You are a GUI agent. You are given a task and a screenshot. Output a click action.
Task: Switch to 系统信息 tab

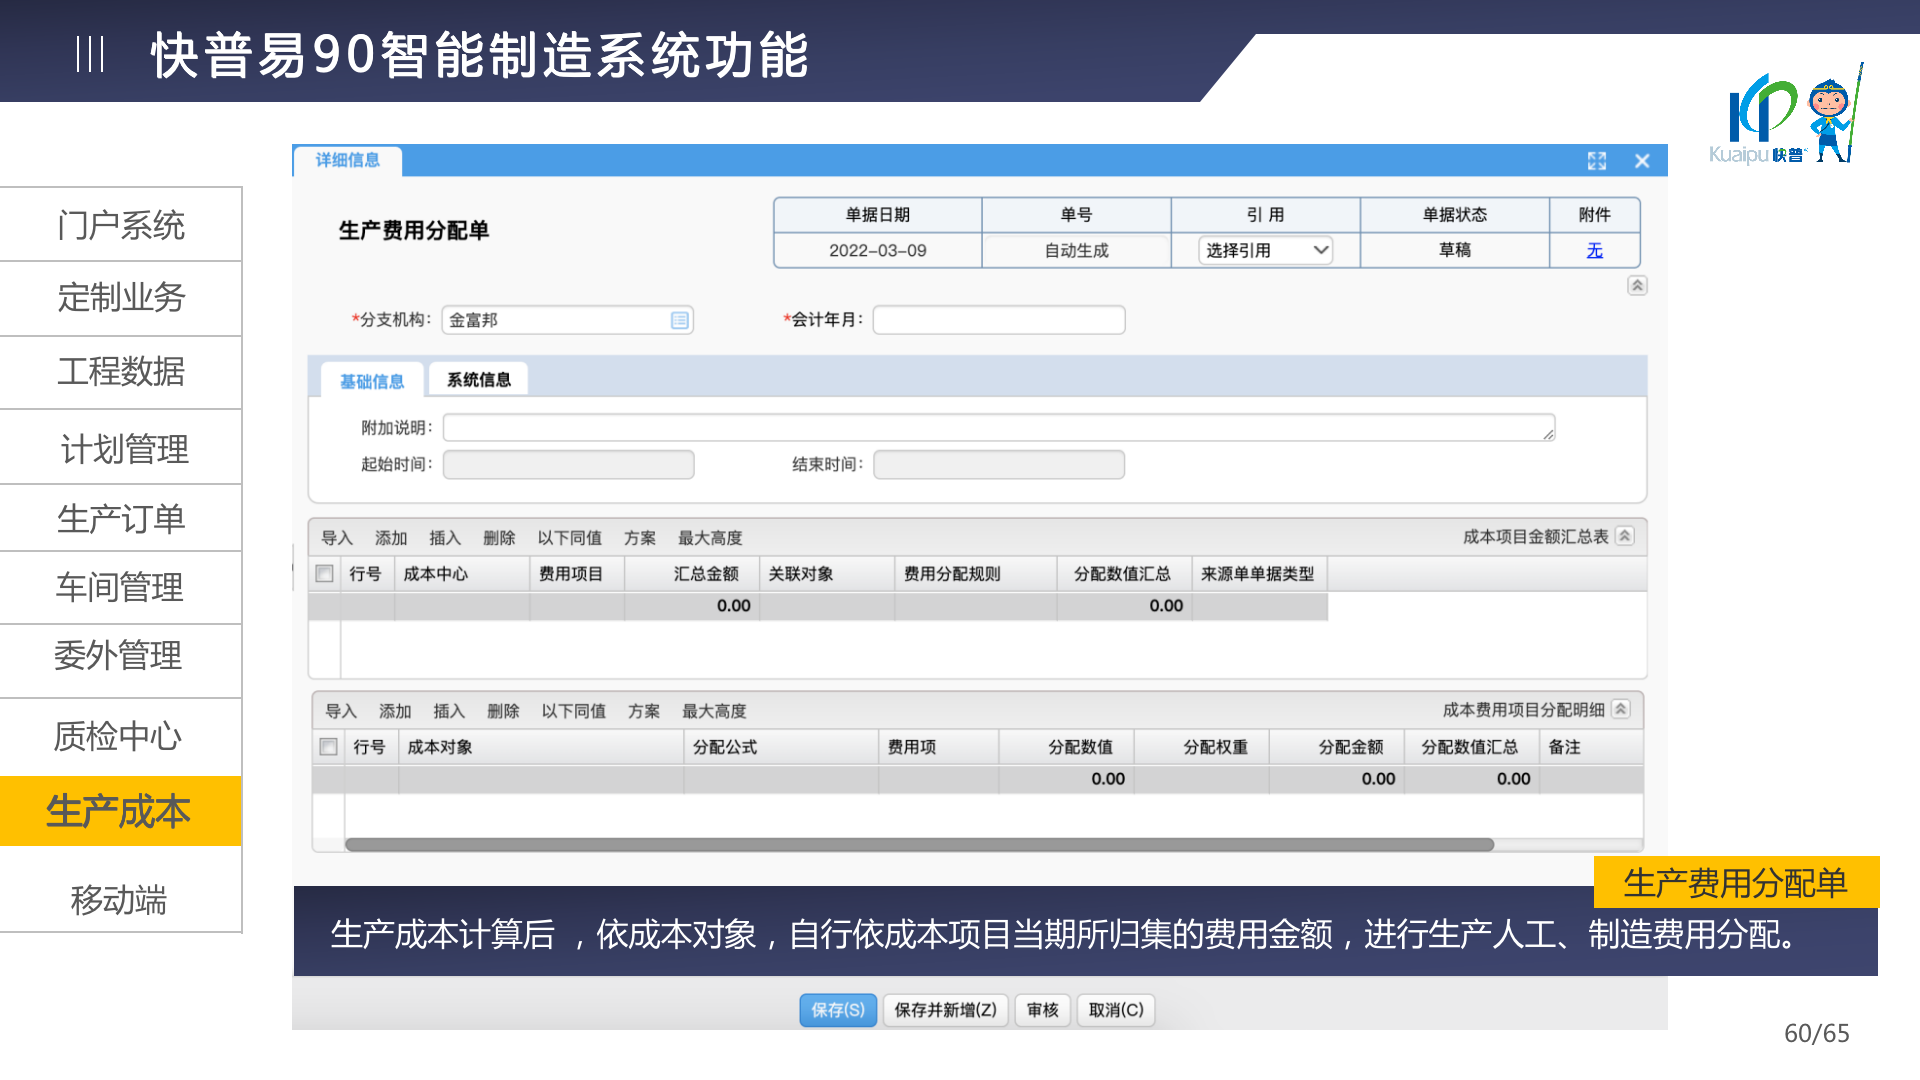tap(478, 380)
